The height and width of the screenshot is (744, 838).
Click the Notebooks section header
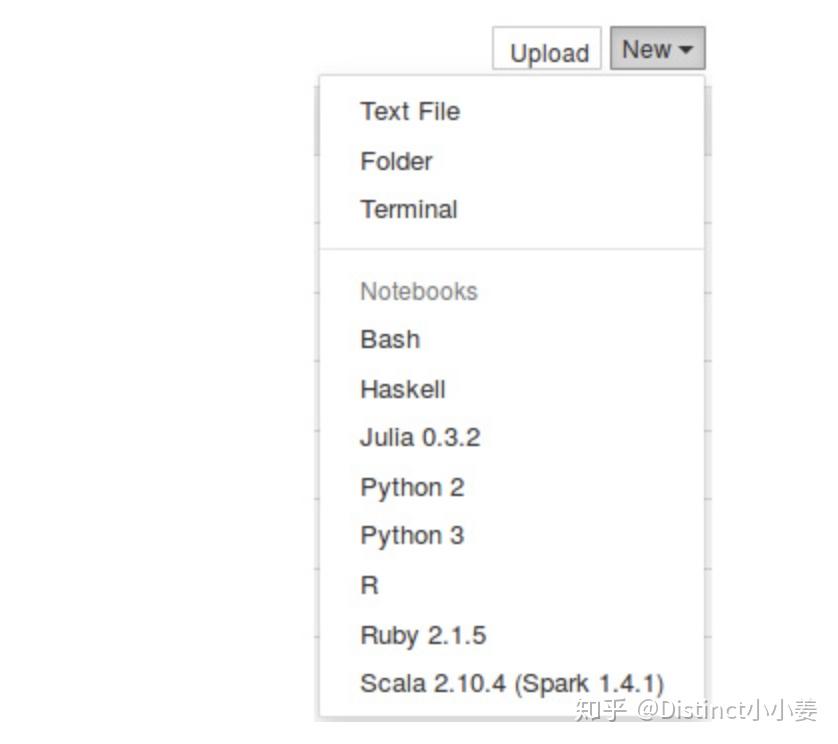coord(418,291)
